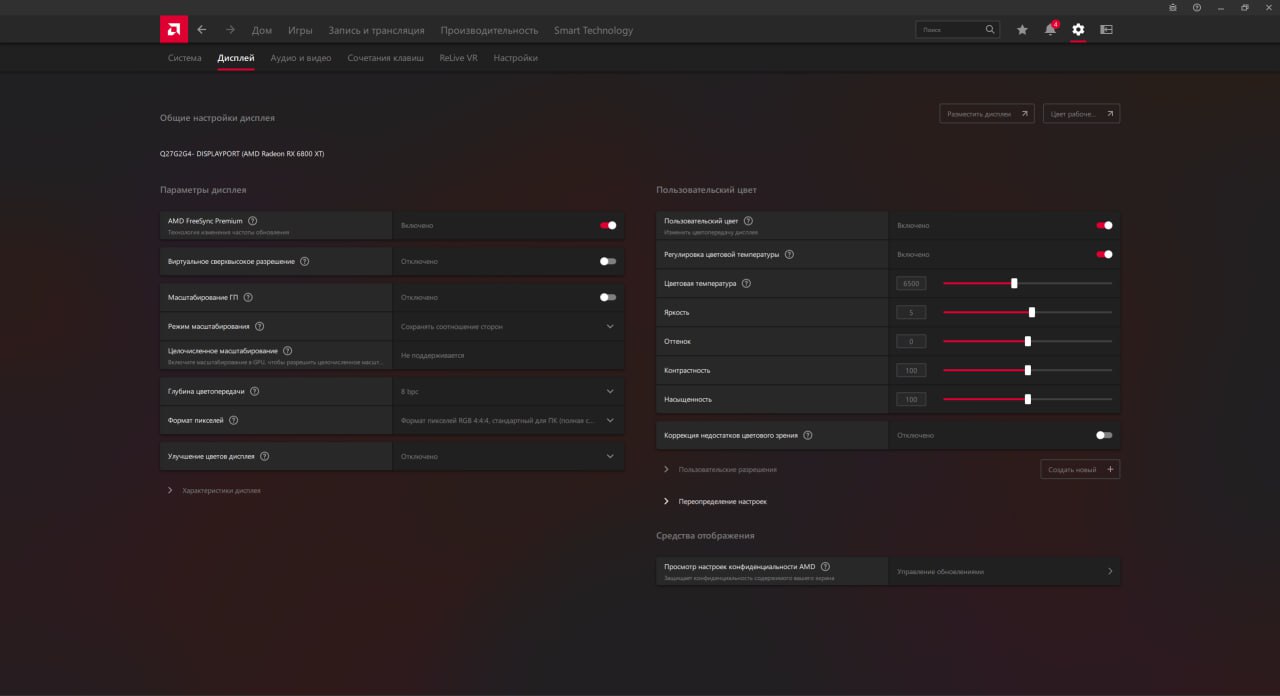Turn on Масштабирование ГП toggle
Image resolution: width=1280 pixels, height=696 pixels.
(x=608, y=297)
